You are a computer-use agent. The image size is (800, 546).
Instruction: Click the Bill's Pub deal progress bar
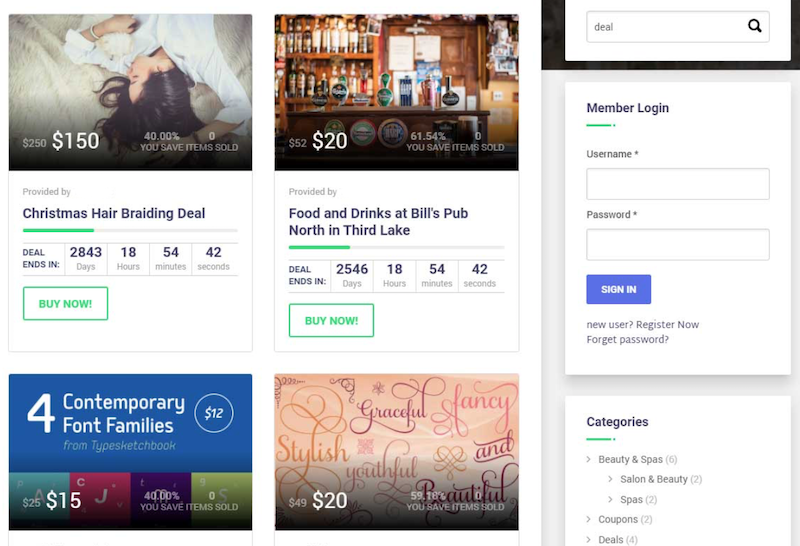[396, 247]
